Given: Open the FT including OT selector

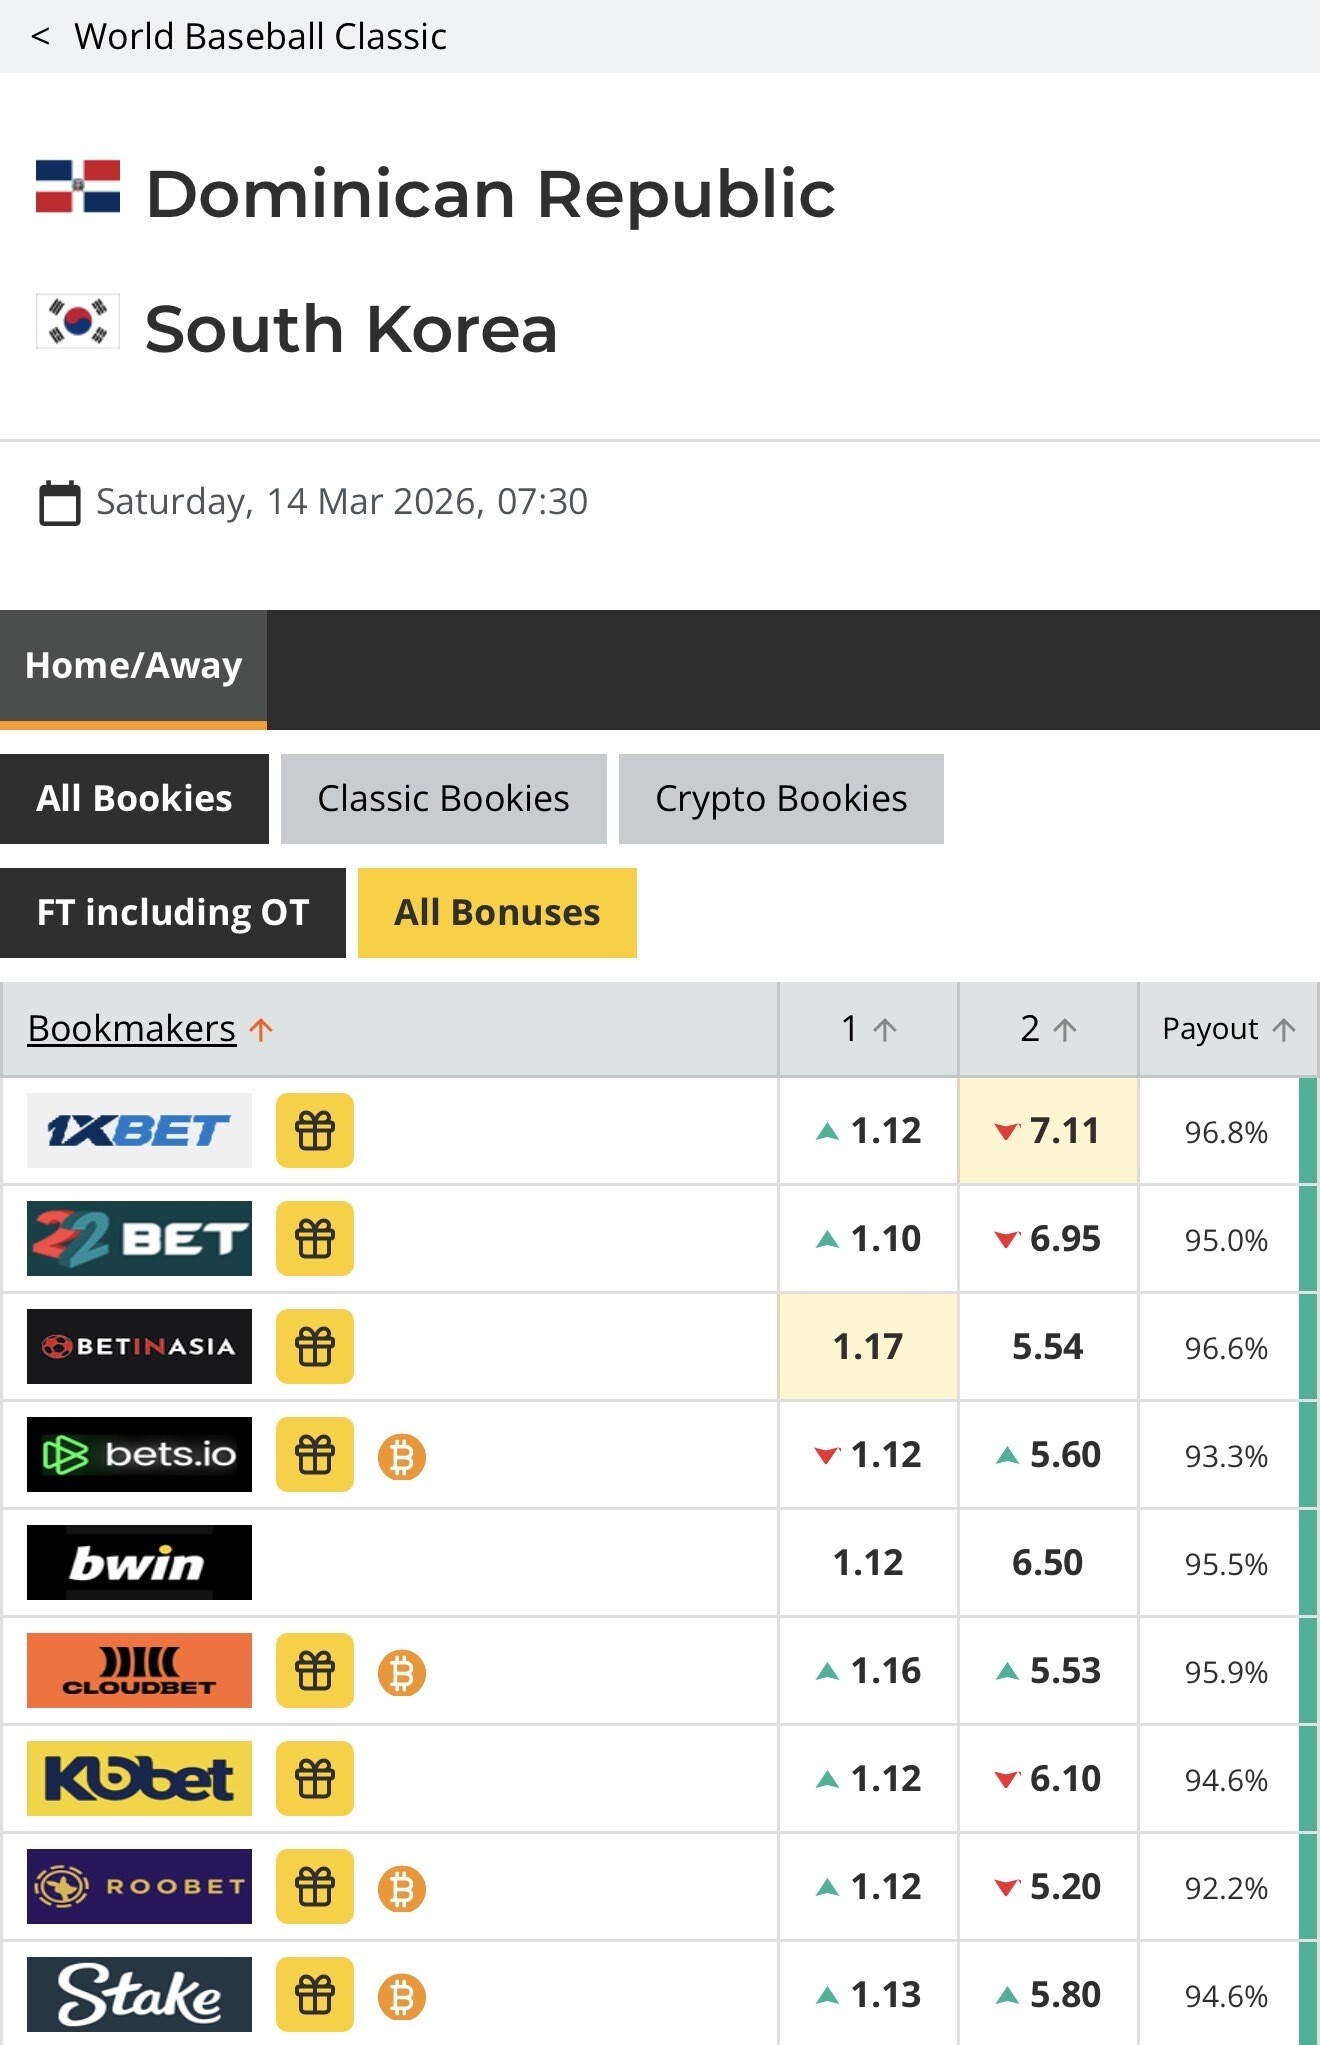Looking at the screenshot, I should (173, 913).
